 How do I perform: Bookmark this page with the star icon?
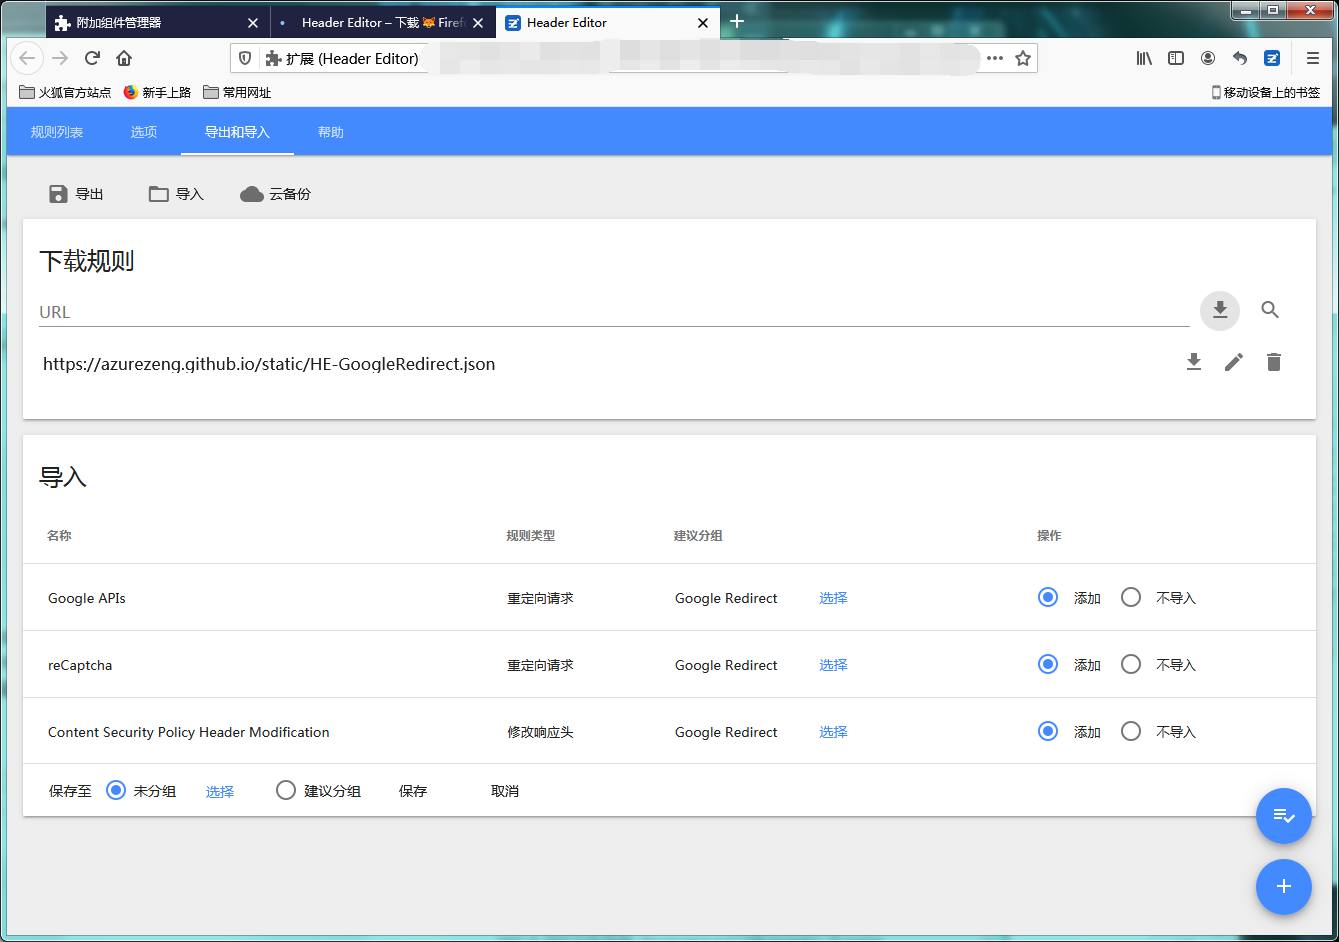coord(1022,58)
